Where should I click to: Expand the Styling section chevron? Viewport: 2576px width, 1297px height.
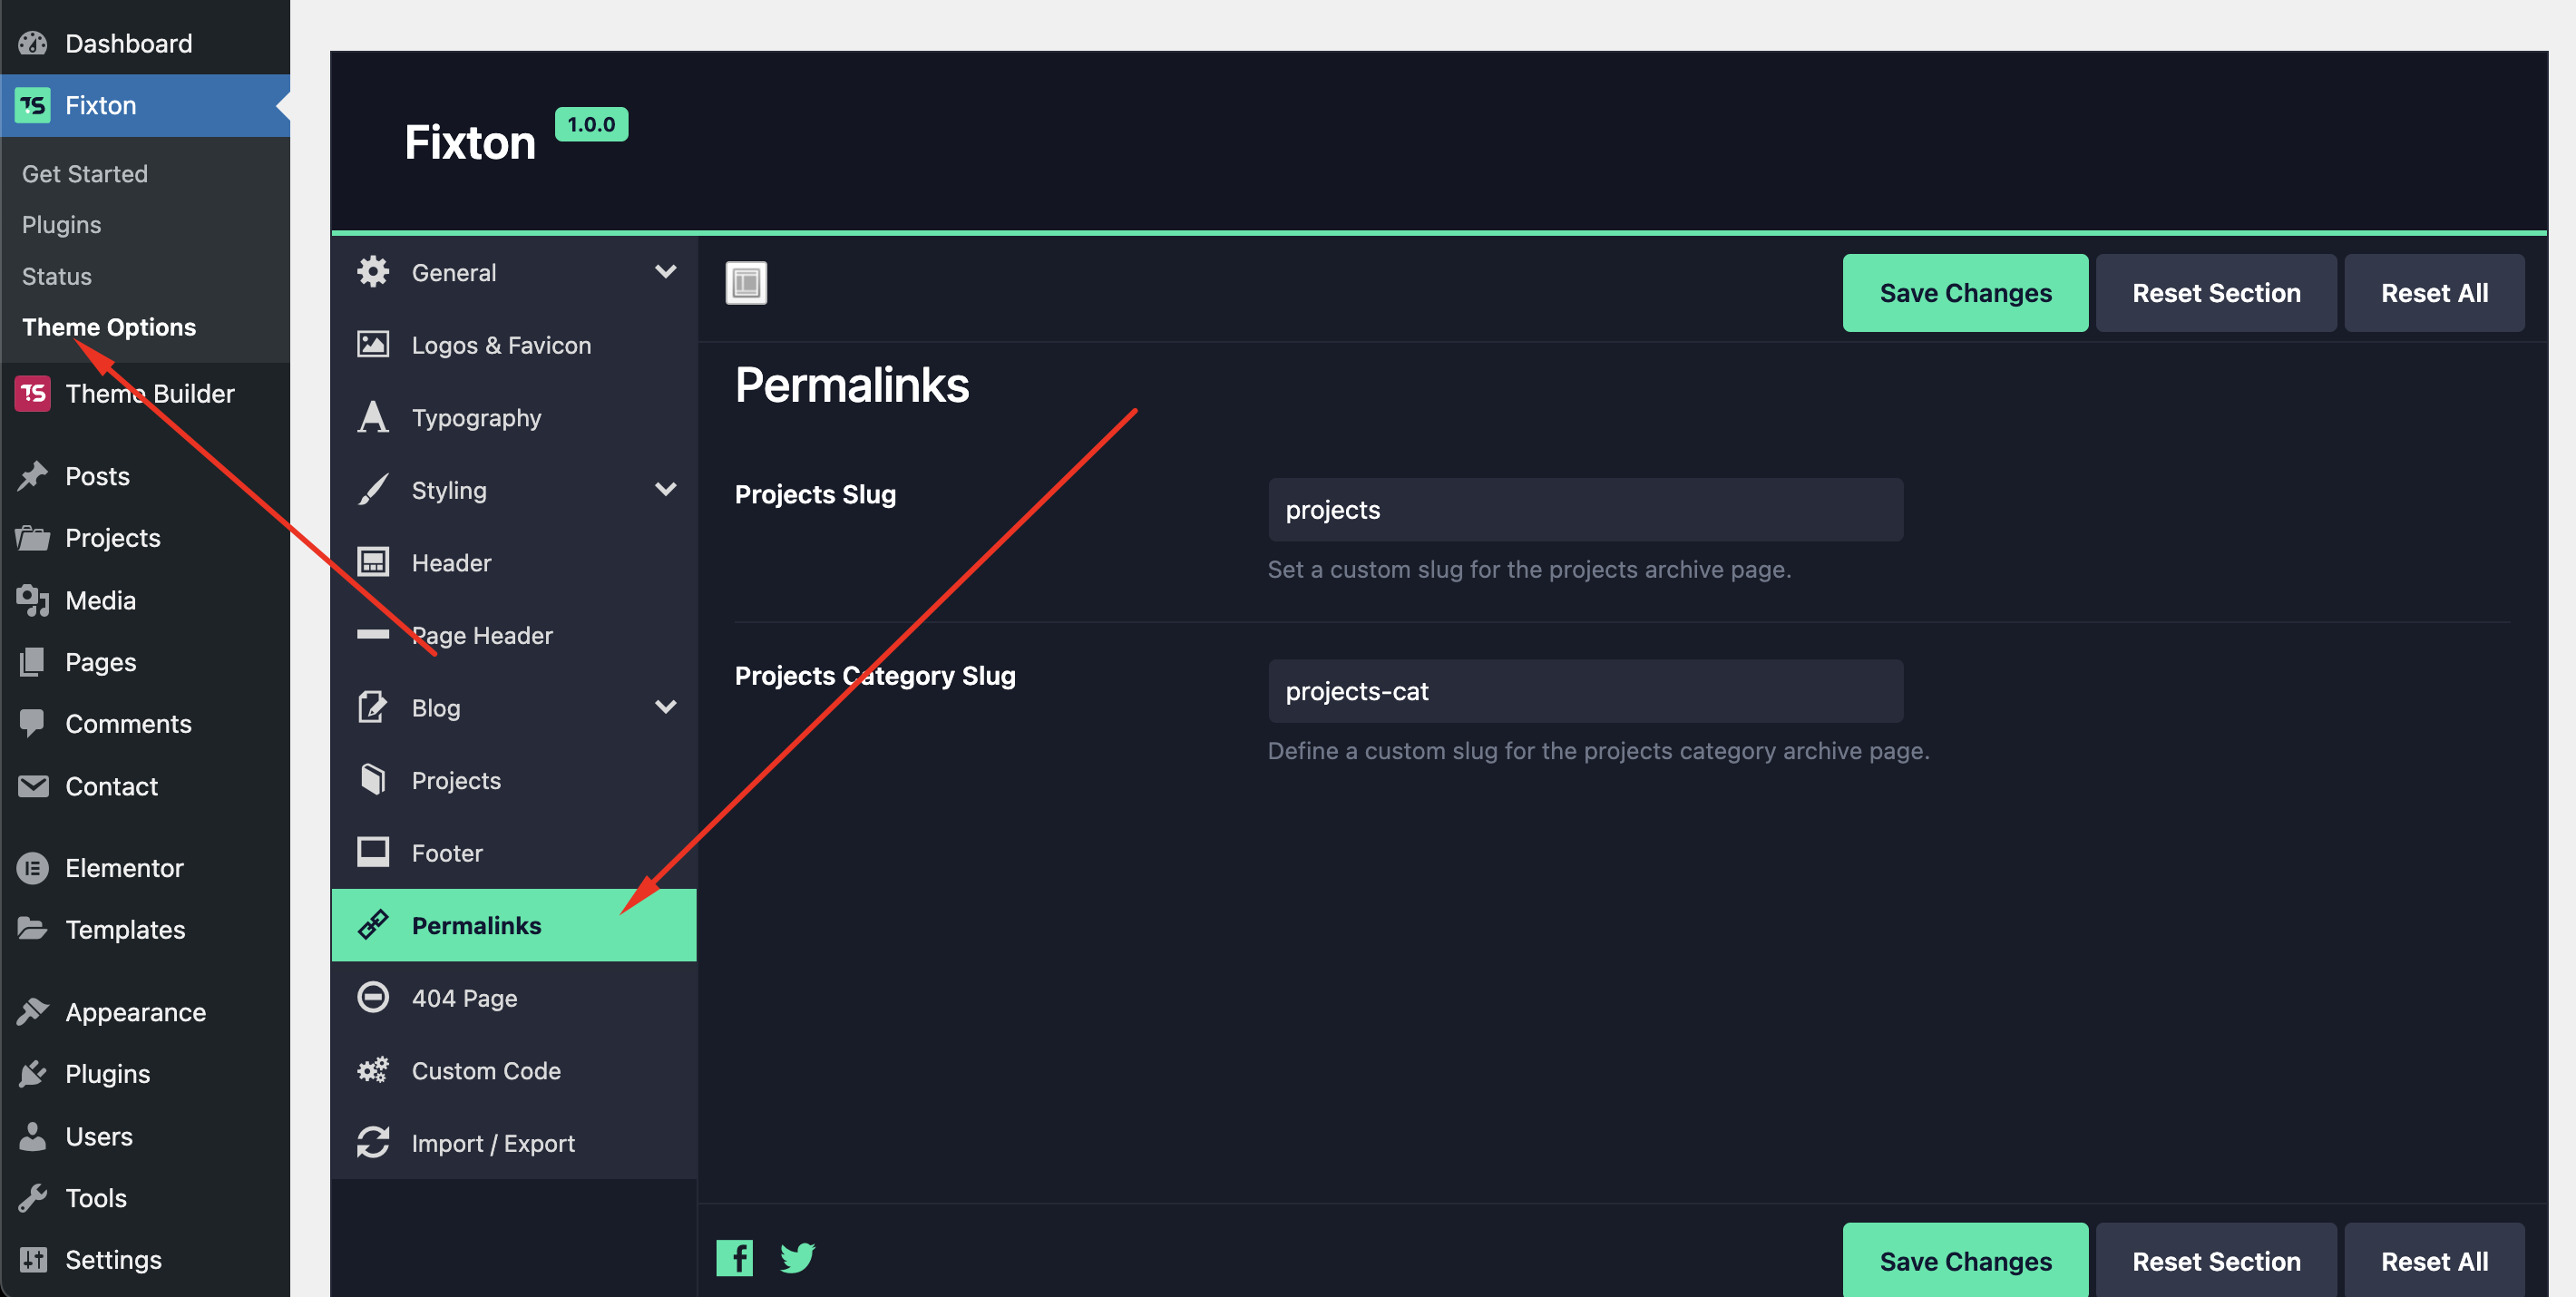click(665, 490)
